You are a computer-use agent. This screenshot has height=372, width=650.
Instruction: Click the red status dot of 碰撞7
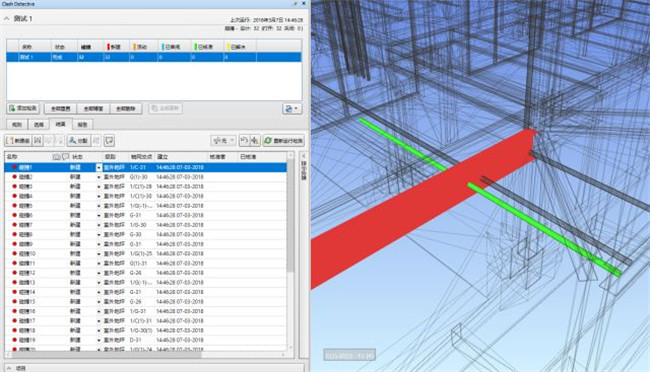click(x=15, y=225)
